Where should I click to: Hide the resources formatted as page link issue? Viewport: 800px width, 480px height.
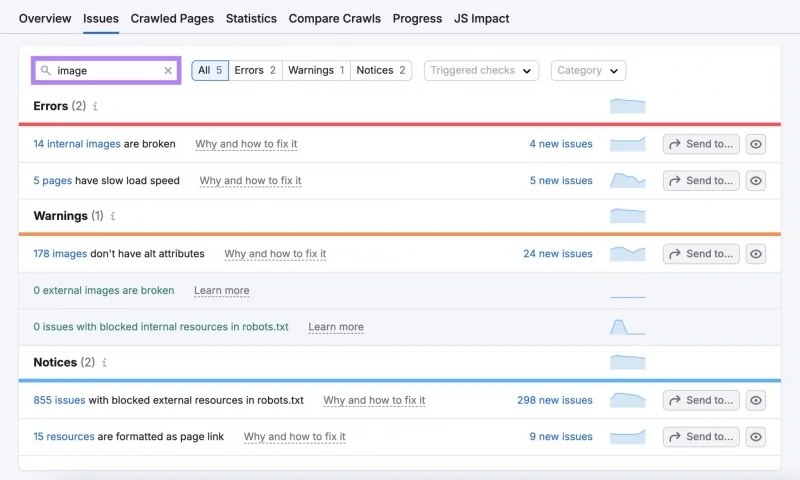[x=756, y=437]
